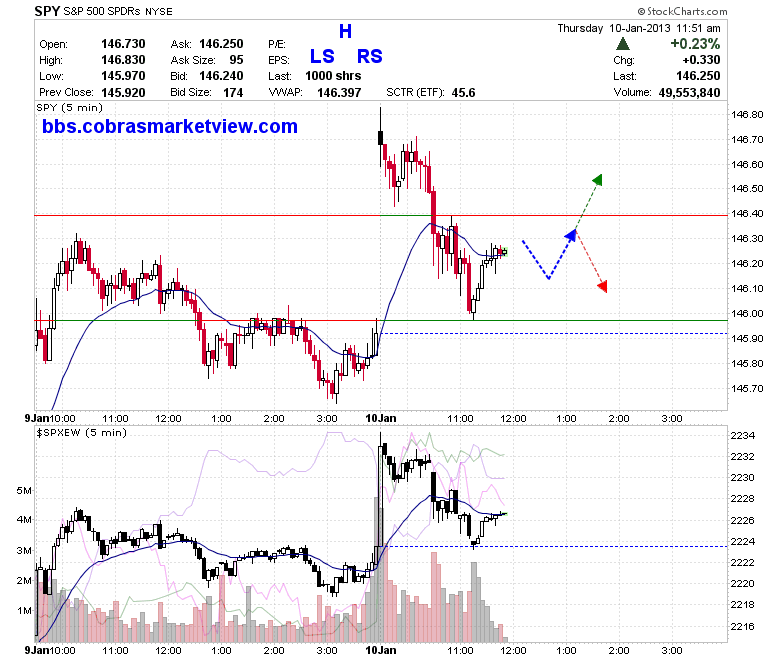
Task: Click the Chg value +0.330
Action: click(x=701, y=60)
